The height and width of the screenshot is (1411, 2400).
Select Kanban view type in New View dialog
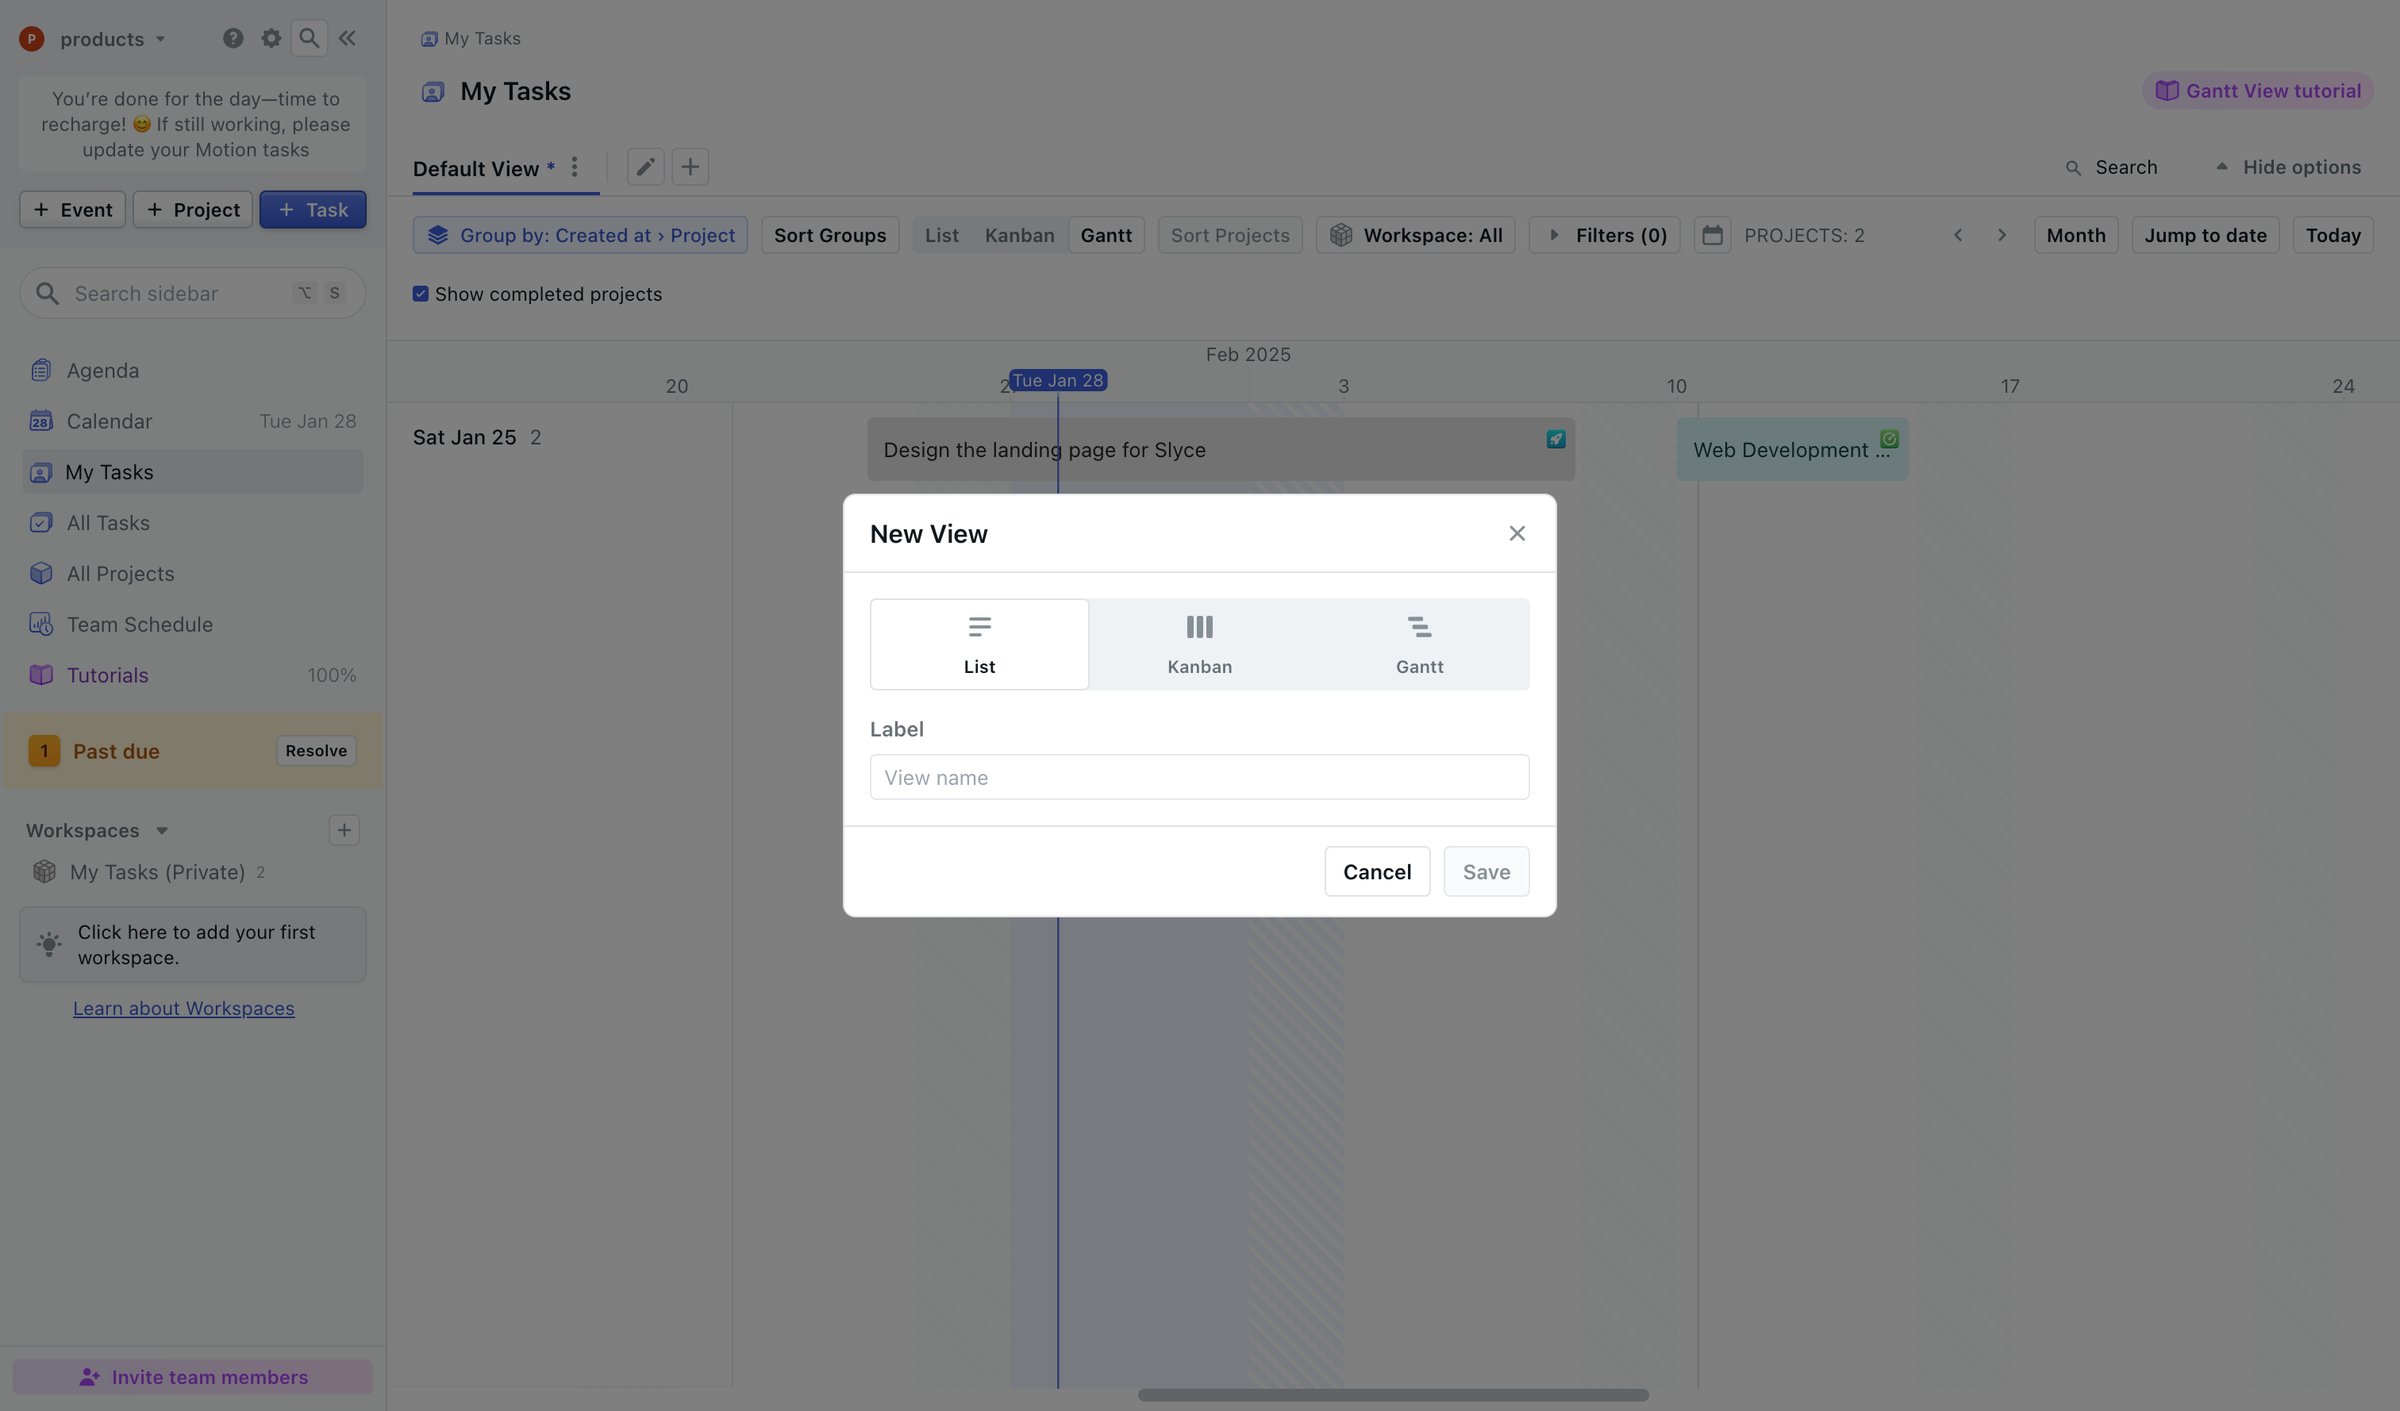pyautogui.click(x=1199, y=644)
